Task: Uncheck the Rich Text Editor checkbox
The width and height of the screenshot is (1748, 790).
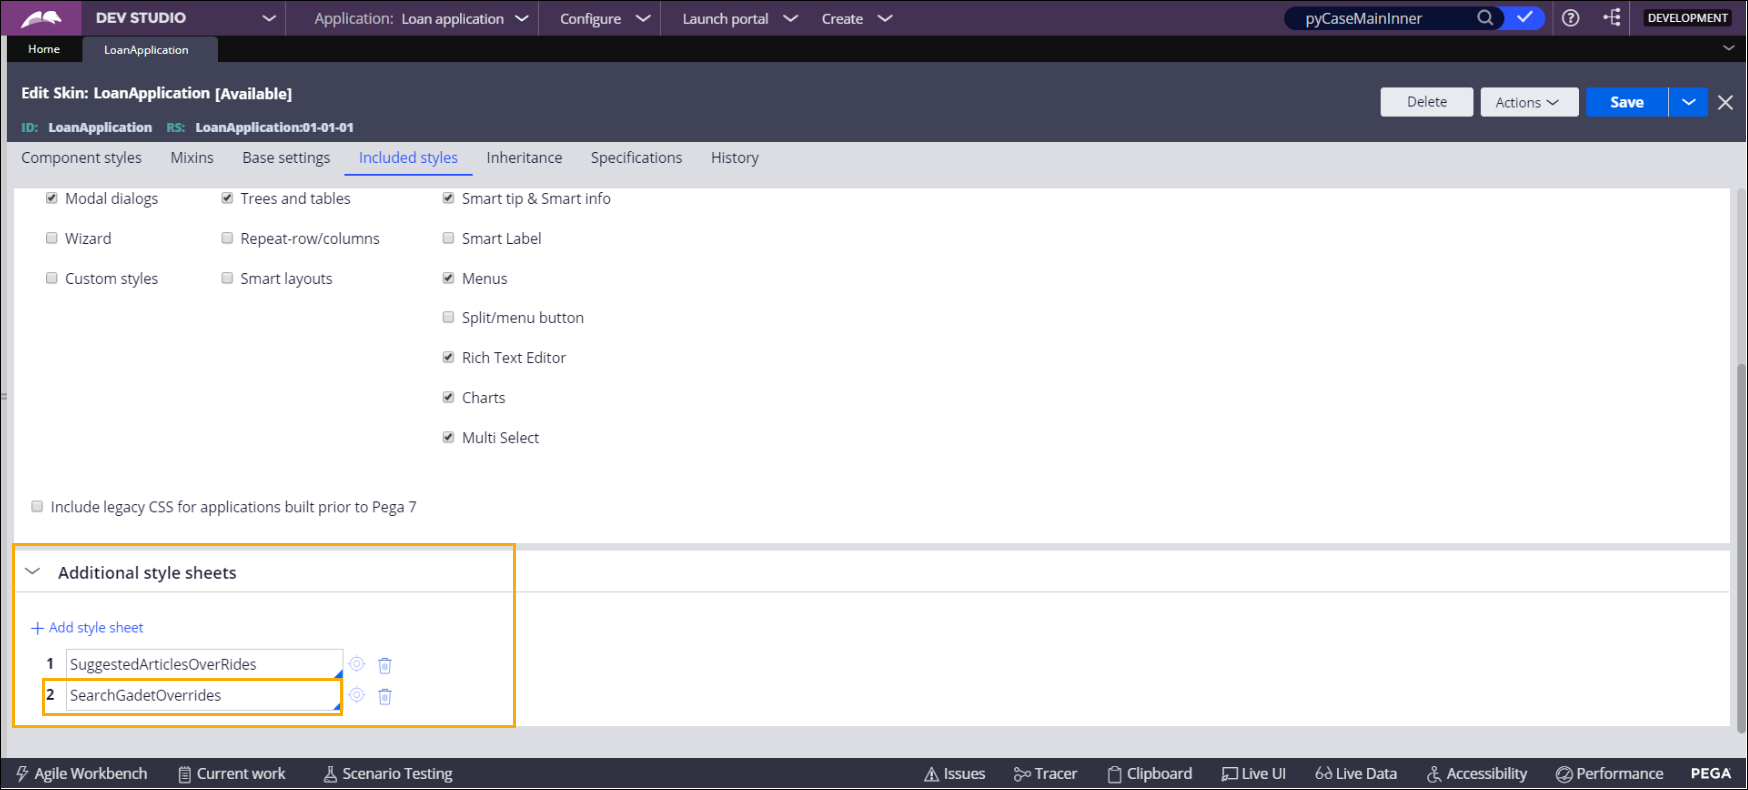Action: (449, 357)
